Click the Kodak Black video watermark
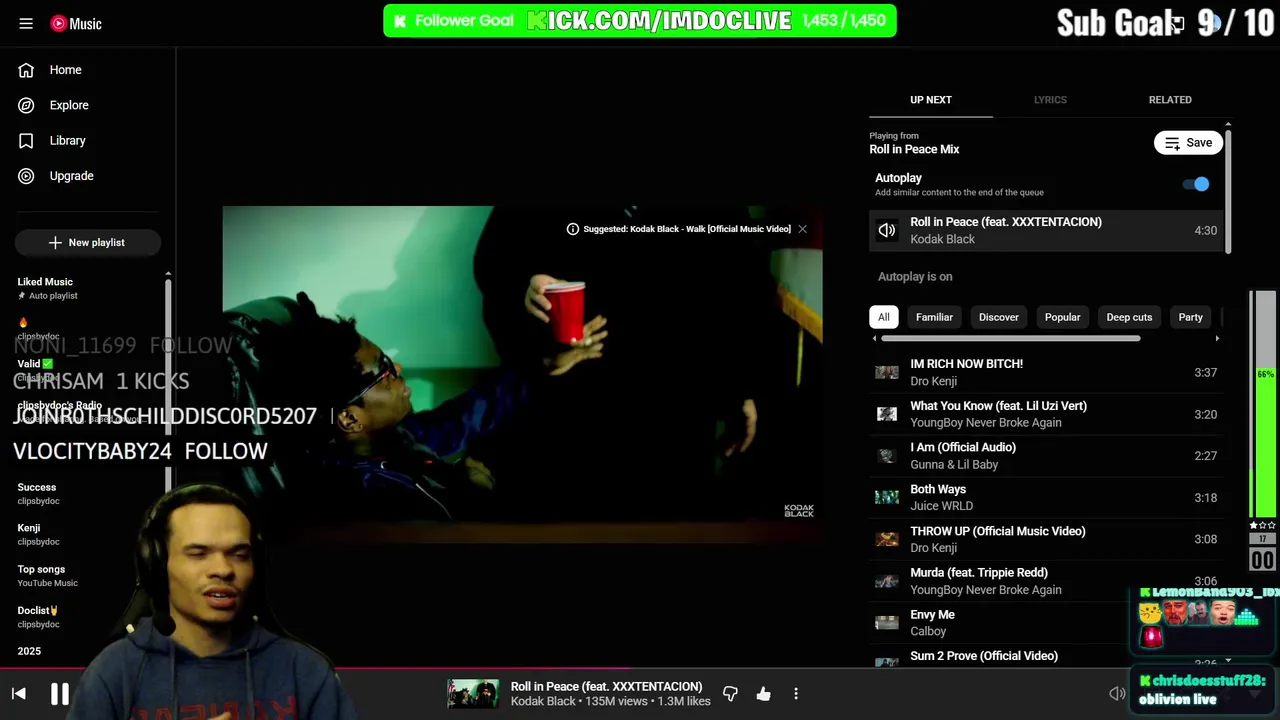Viewport: 1280px width, 720px height. (798, 510)
